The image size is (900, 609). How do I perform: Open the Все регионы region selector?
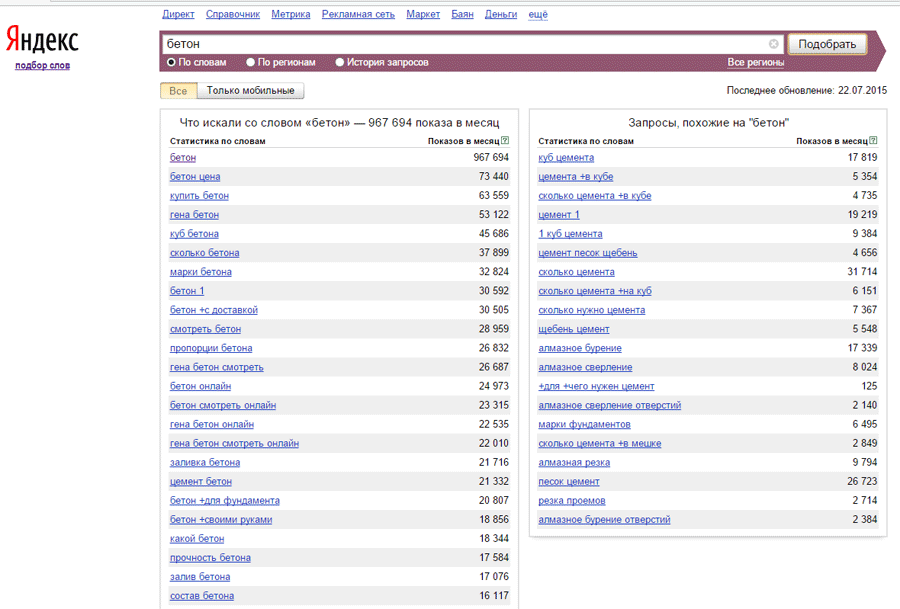(755, 62)
